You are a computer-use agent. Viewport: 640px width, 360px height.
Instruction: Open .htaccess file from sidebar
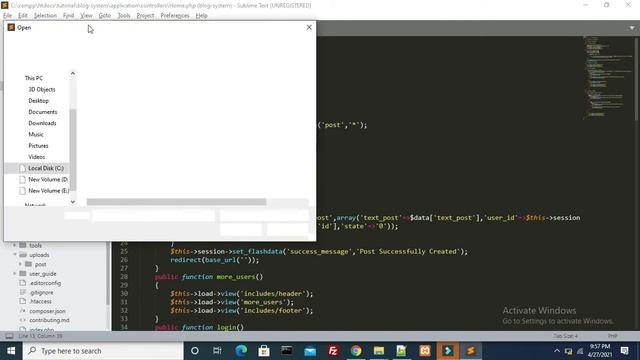40,301
